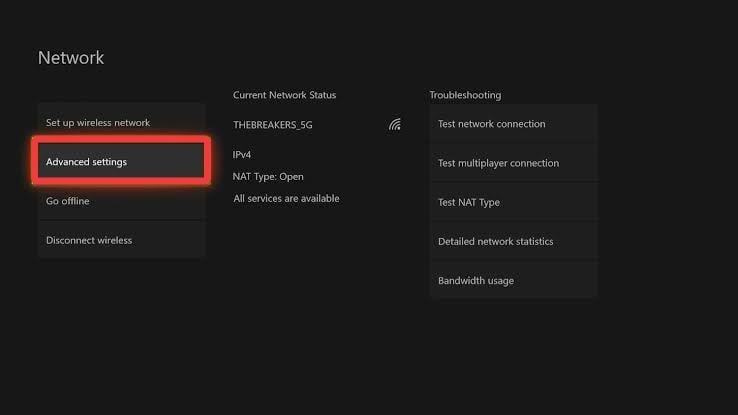View Bandwidth usage

click(x=513, y=280)
